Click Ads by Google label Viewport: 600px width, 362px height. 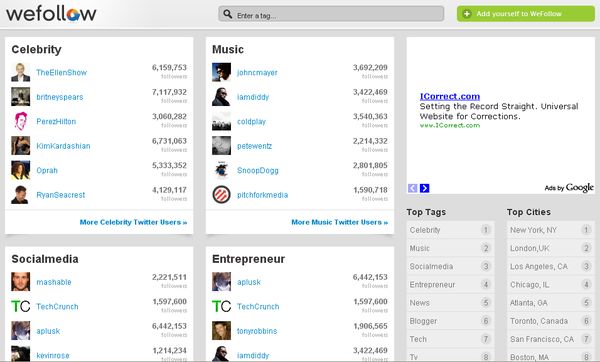[569, 188]
